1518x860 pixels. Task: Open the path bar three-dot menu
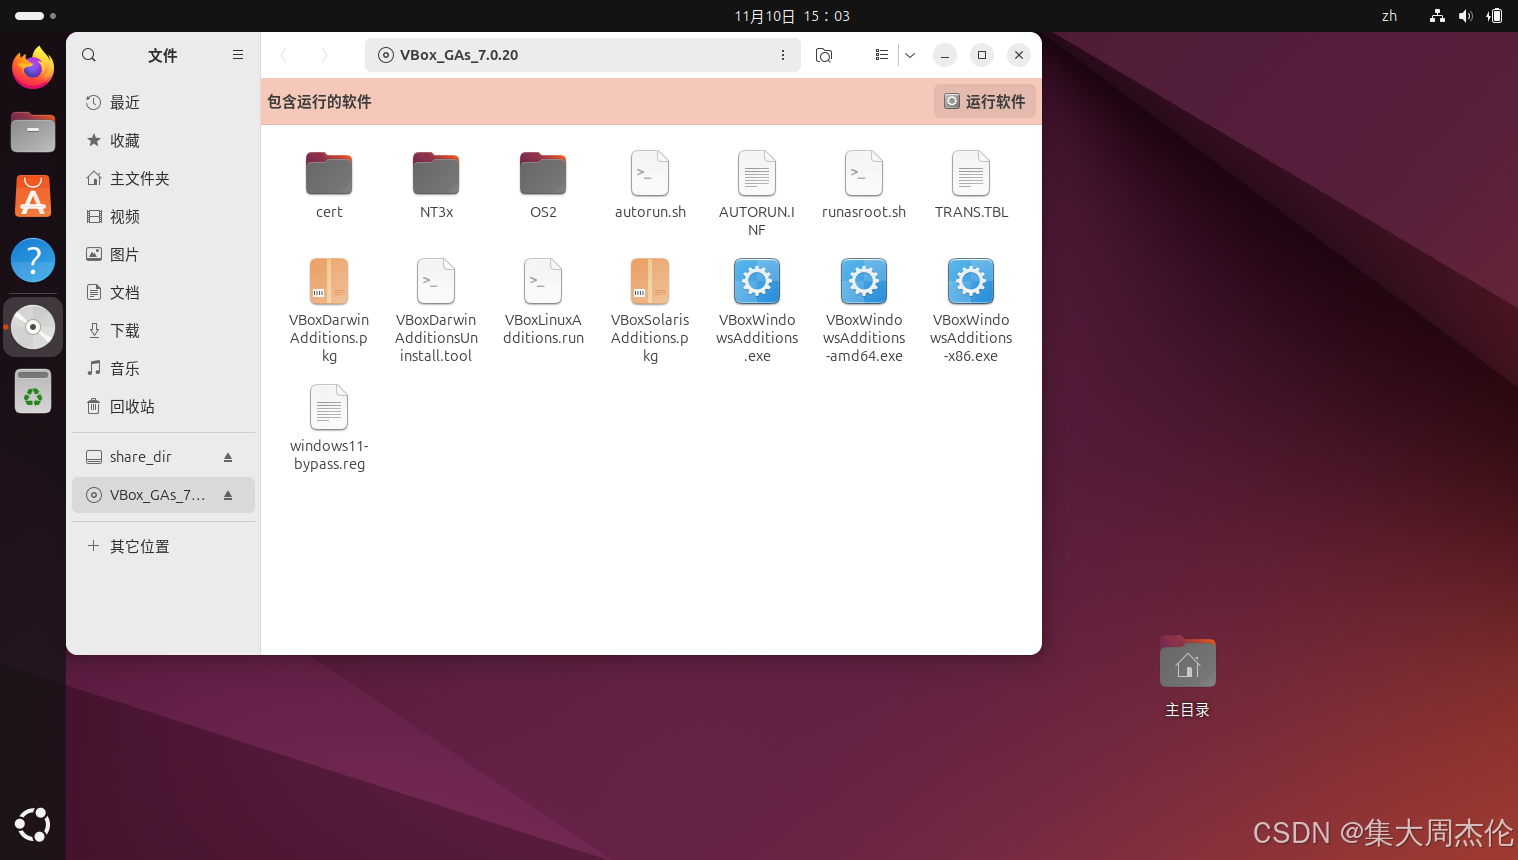click(783, 55)
